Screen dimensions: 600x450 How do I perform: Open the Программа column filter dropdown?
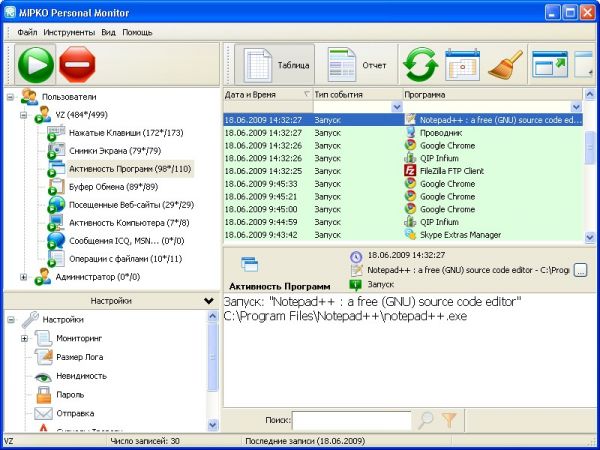pos(576,106)
